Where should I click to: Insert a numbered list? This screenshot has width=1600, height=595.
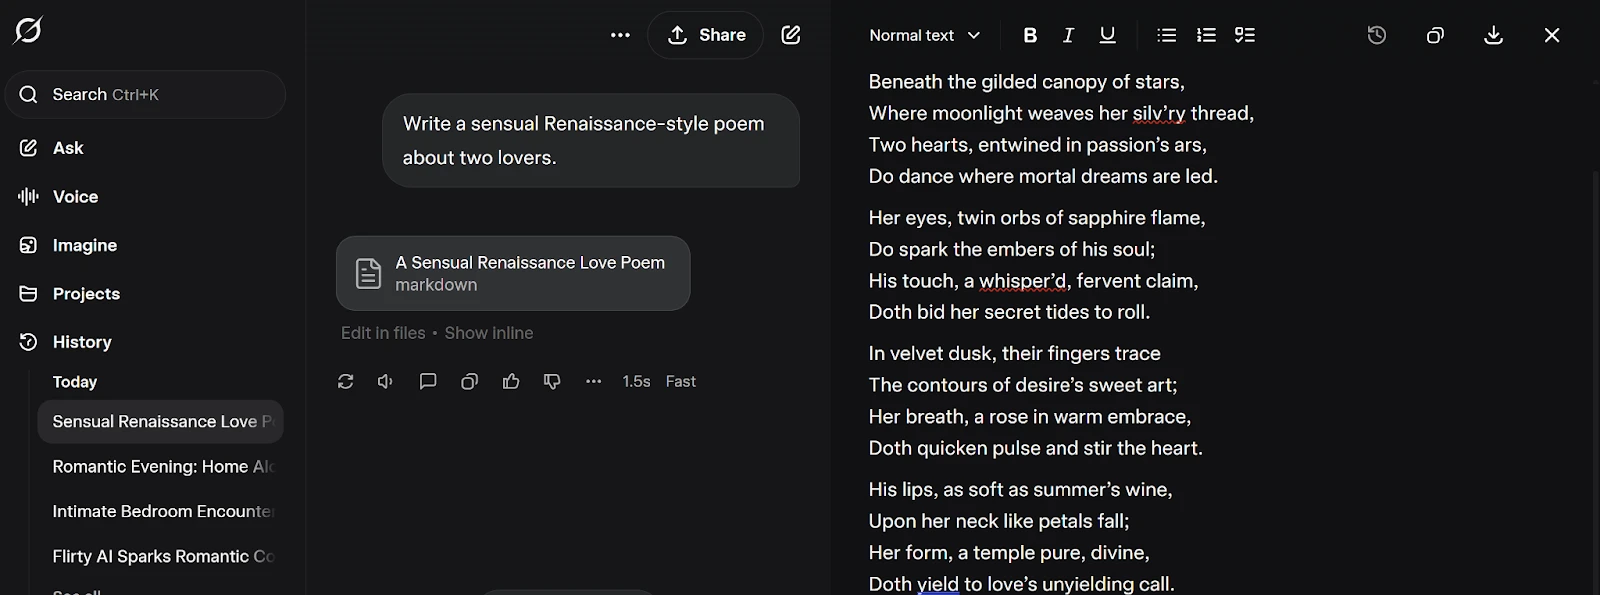coord(1206,35)
